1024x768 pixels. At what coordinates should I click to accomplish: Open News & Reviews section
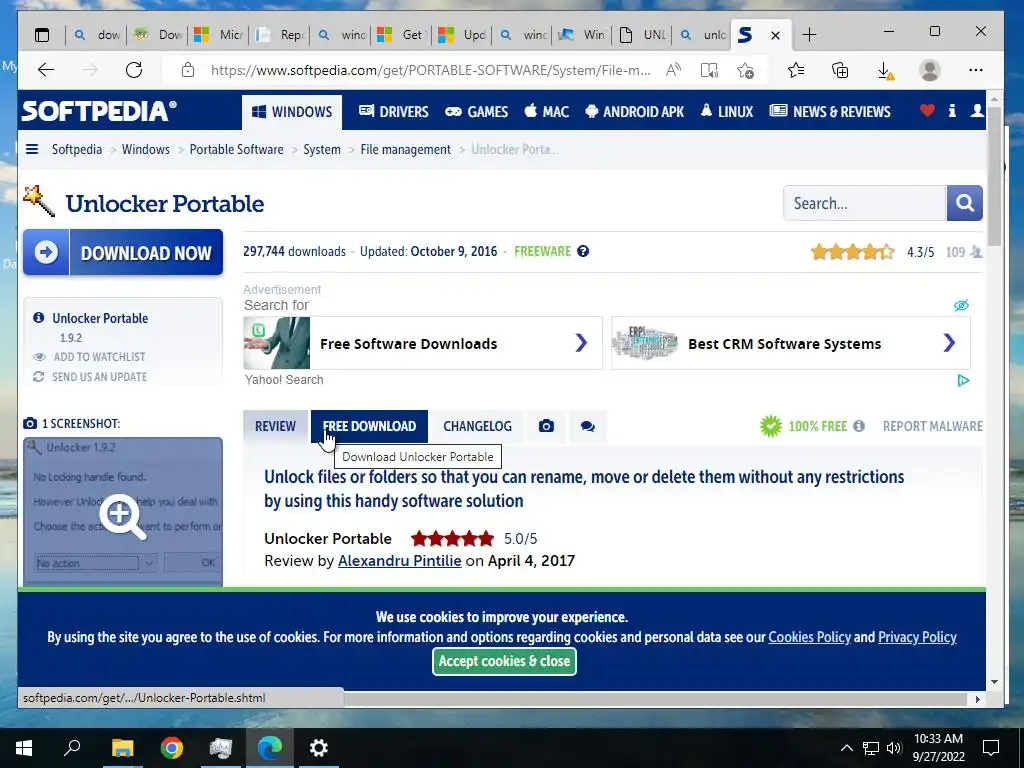click(x=830, y=112)
